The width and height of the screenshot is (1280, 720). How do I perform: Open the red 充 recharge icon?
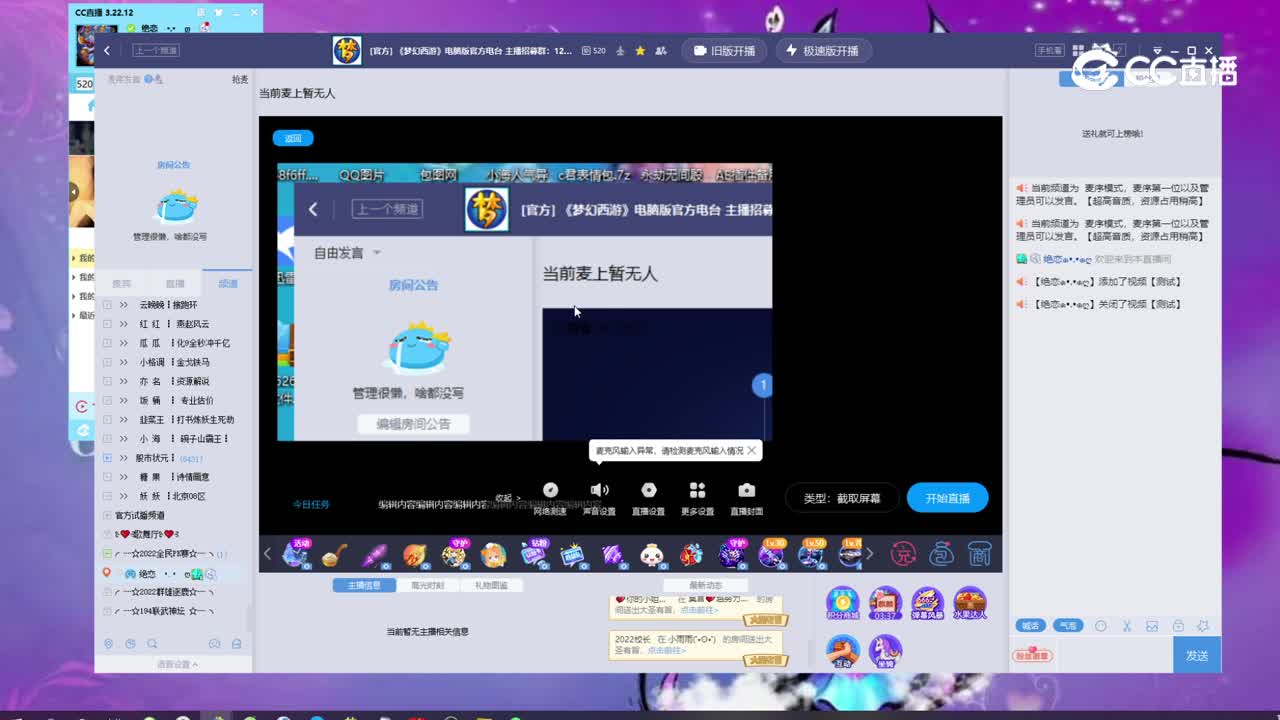(x=903, y=553)
